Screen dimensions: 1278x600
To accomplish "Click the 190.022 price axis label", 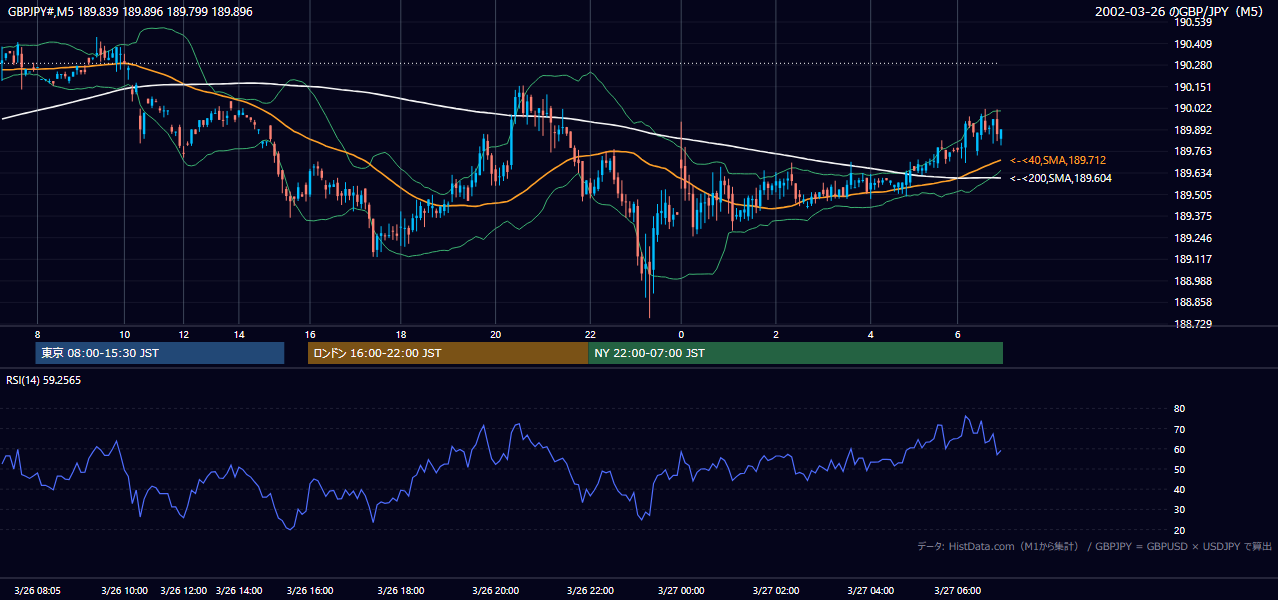I will point(1194,108).
